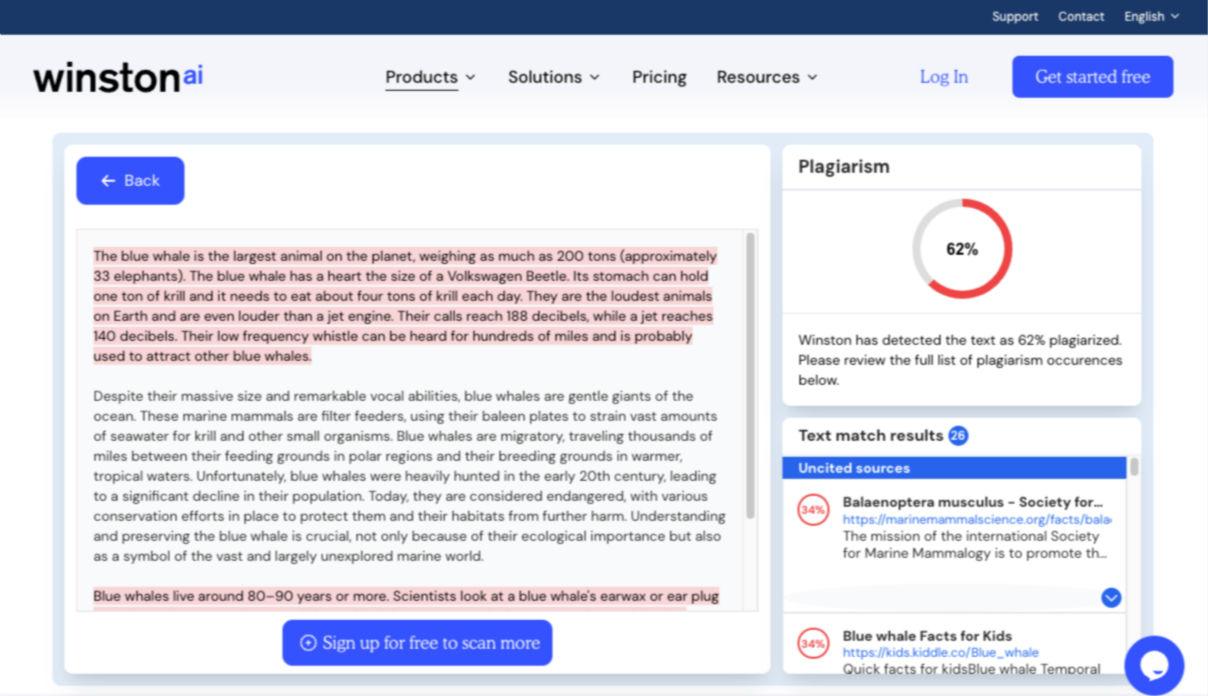
Task: Go to the Pricing page
Action: [659, 77]
